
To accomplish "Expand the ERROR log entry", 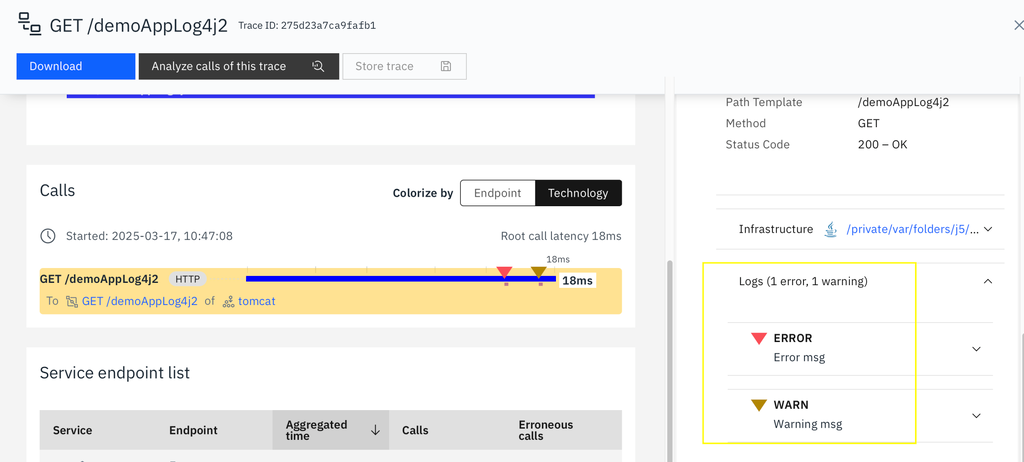I will pyautogui.click(x=976, y=349).
